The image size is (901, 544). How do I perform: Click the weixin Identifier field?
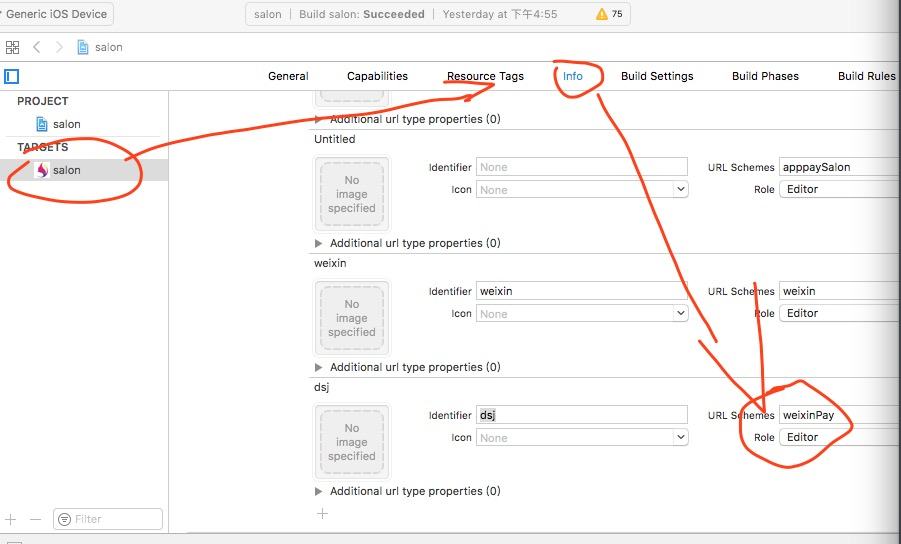point(582,291)
